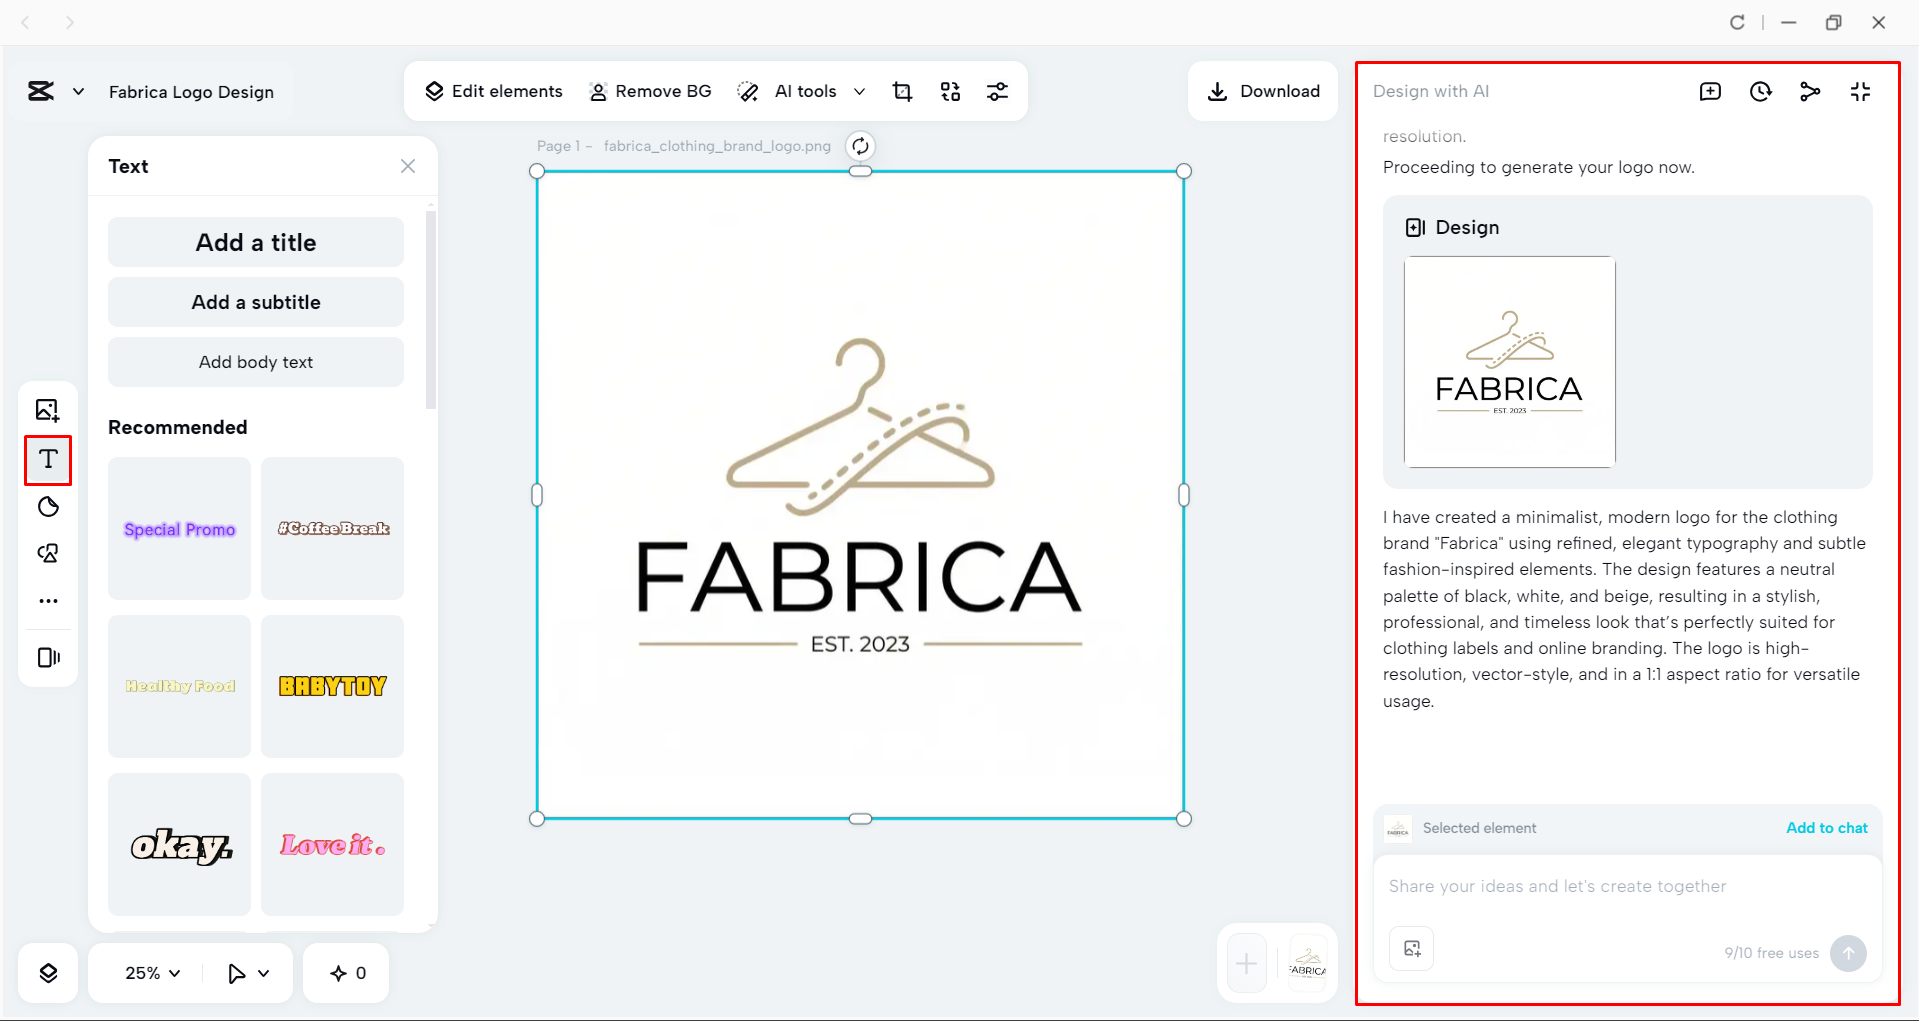This screenshot has height=1021, width=1919.
Task: Open image adjustments icon
Action: [998, 91]
